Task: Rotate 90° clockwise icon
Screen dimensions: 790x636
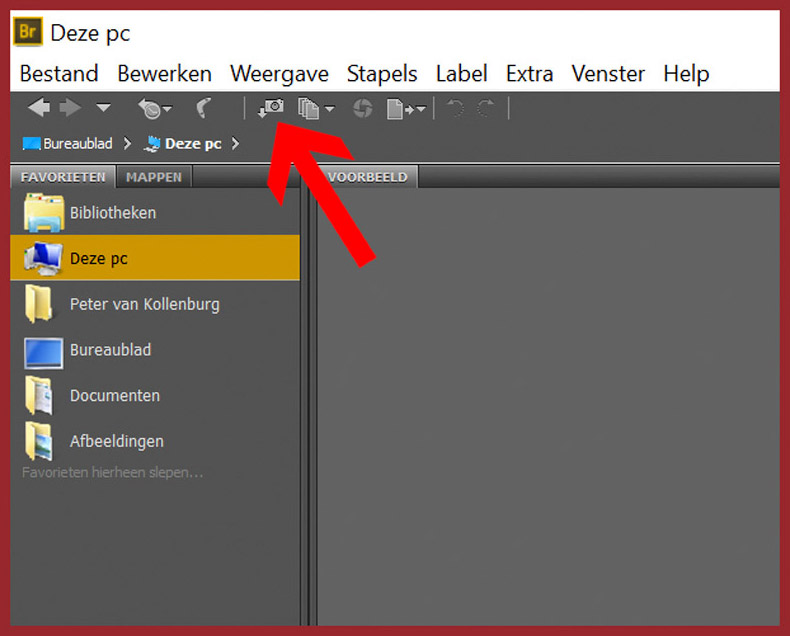Action: click(x=486, y=108)
